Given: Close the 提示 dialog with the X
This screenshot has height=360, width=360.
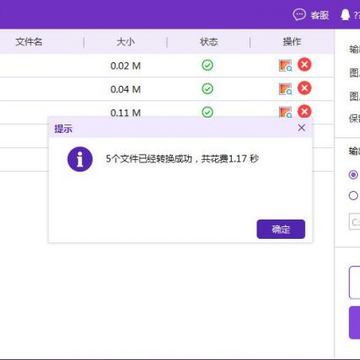Looking at the screenshot, I should coord(301,128).
